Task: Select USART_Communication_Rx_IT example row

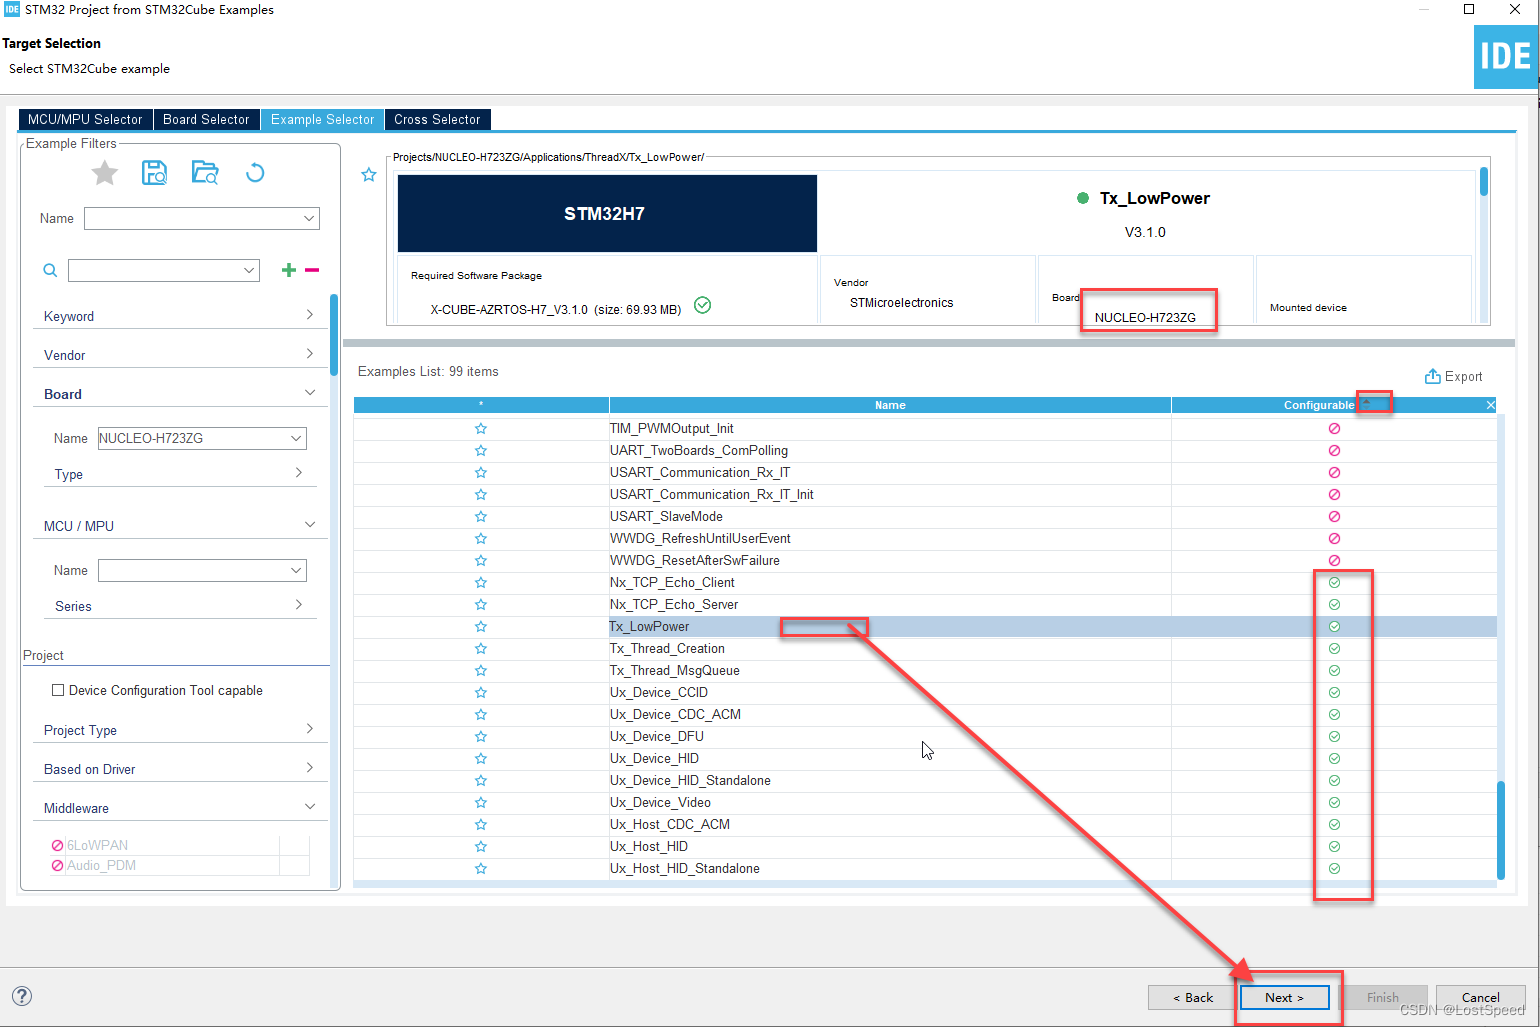Action: (925, 472)
